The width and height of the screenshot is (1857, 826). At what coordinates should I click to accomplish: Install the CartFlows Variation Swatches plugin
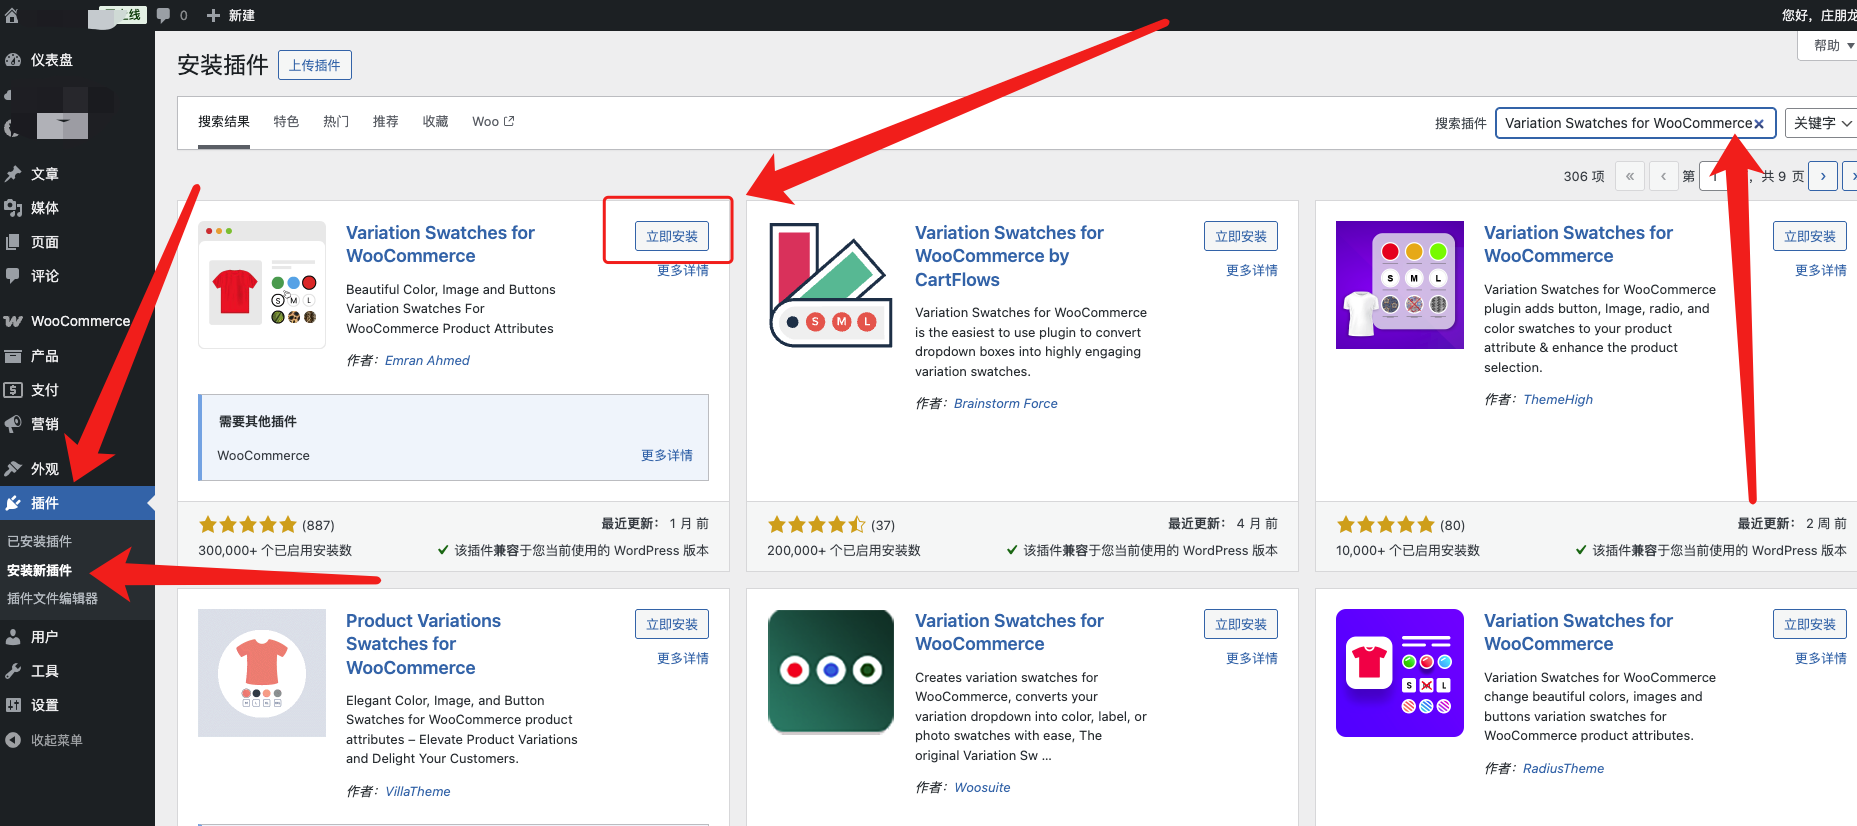pos(1241,236)
